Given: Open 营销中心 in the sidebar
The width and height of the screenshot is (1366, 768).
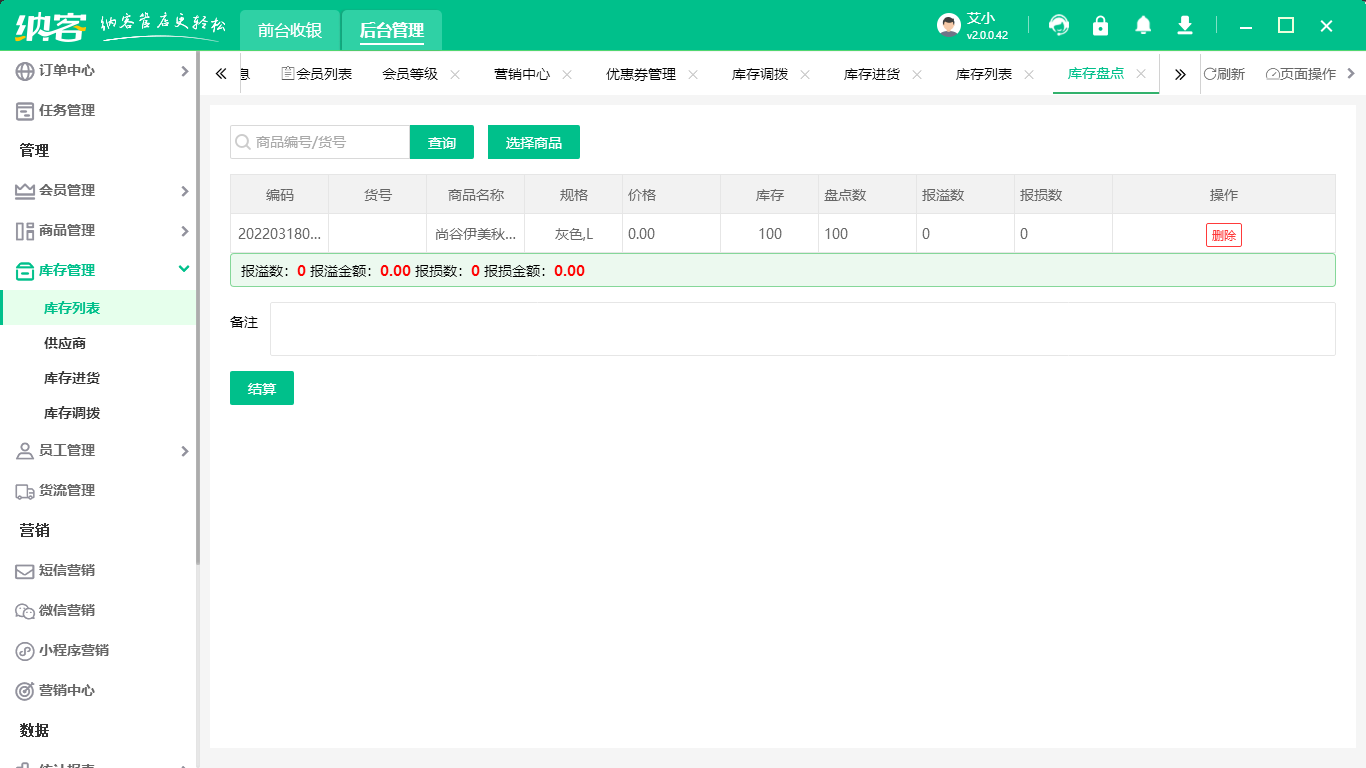Looking at the screenshot, I should pyautogui.click(x=67, y=690).
